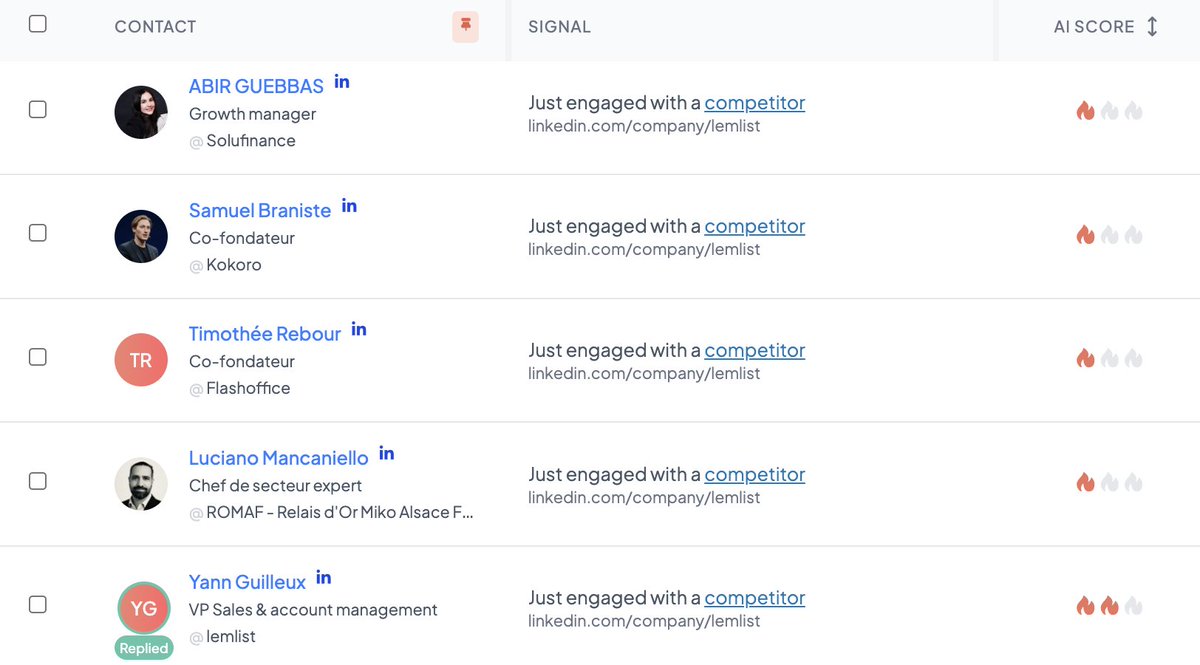
Task: Open Luciano Mancaniello LinkedIn icon
Action: [386, 454]
